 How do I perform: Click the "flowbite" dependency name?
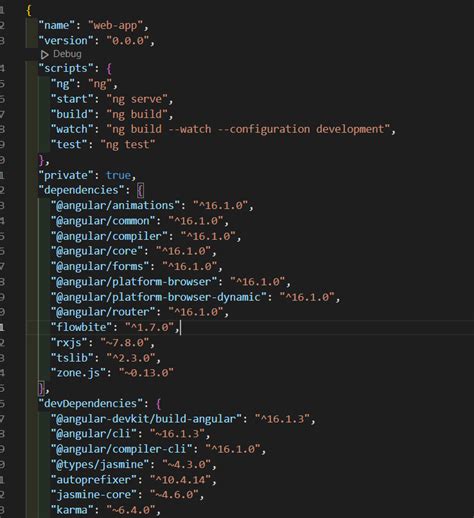82,327
